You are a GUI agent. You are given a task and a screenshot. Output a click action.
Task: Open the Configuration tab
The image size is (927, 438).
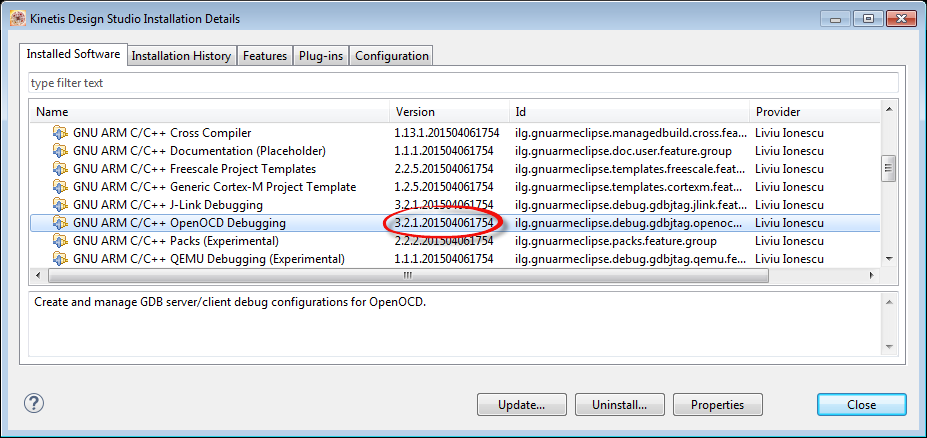click(x=391, y=56)
